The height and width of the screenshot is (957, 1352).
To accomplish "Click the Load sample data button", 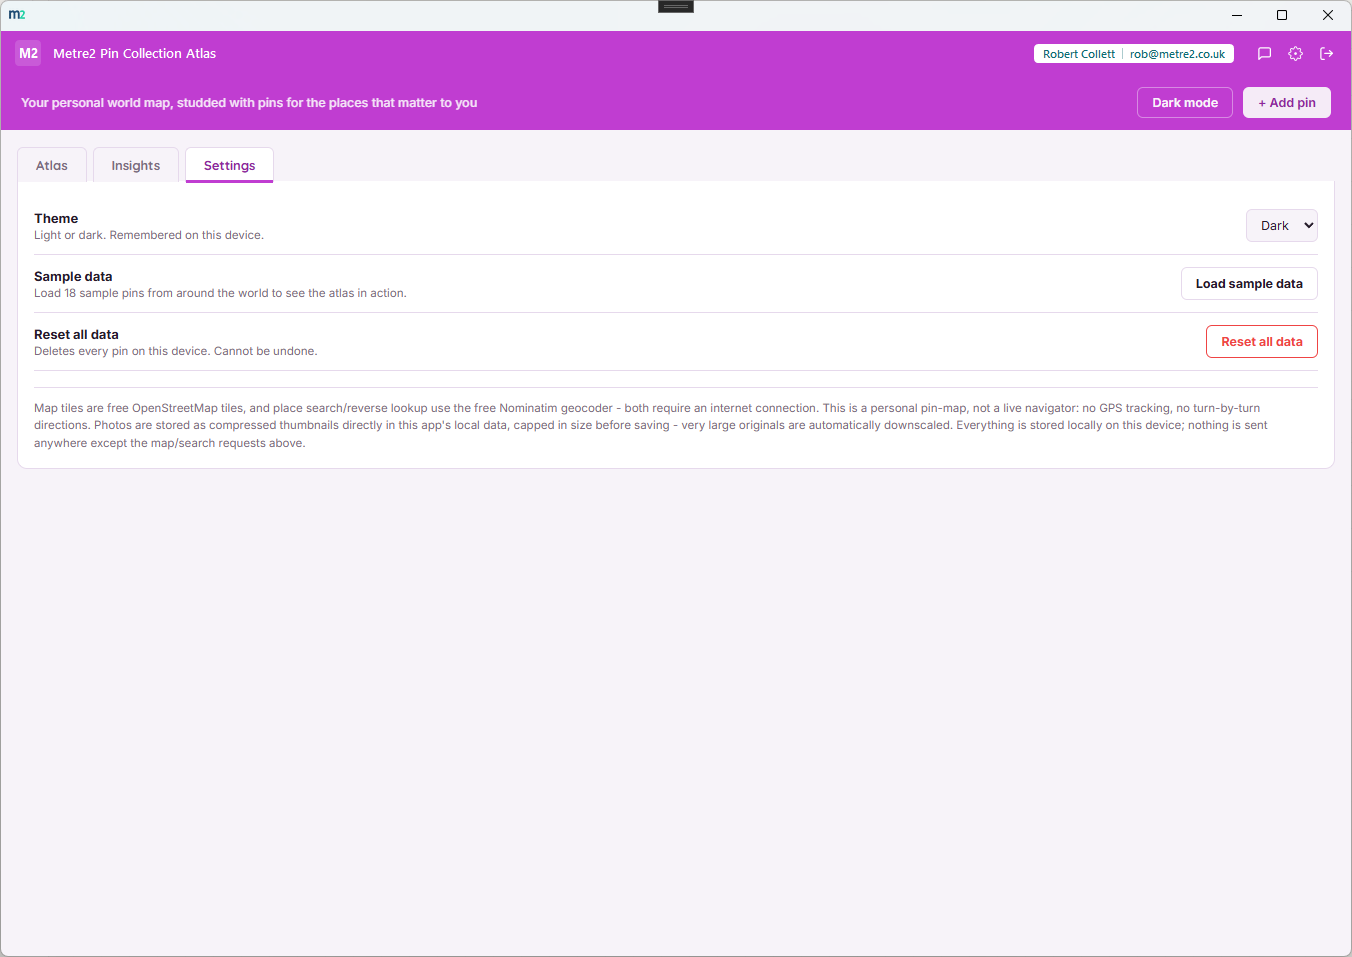I will (x=1249, y=284).
